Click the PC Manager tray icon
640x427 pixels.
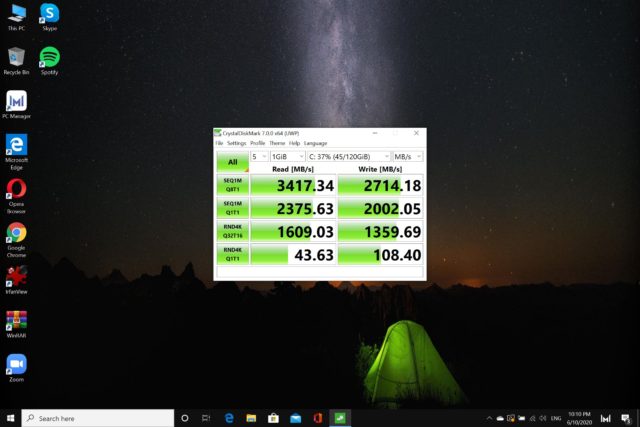(606, 418)
